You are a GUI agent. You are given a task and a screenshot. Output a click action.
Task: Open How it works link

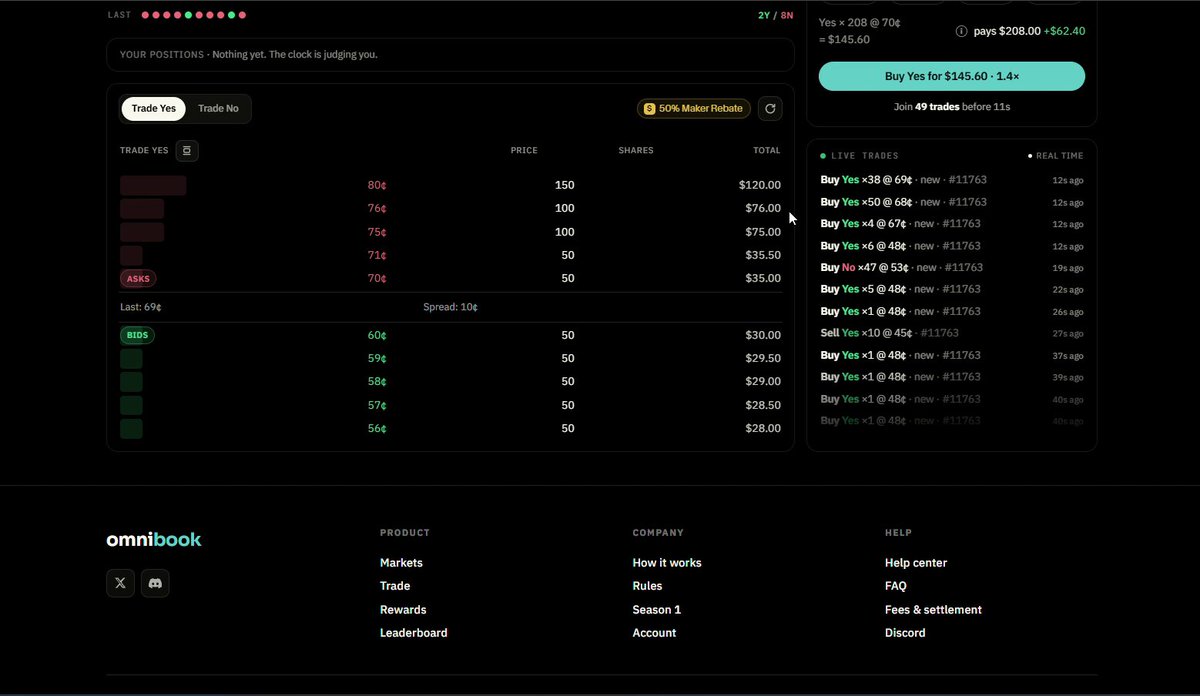[x=667, y=563]
